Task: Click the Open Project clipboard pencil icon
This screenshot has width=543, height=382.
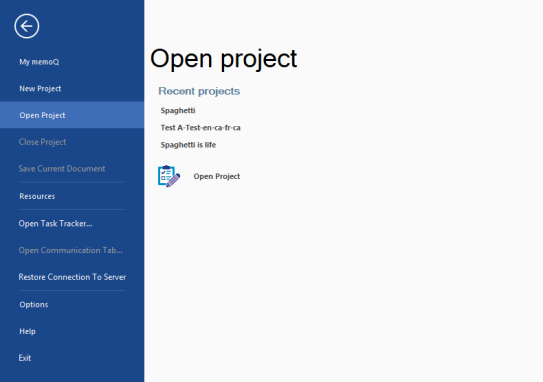Action: (169, 176)
